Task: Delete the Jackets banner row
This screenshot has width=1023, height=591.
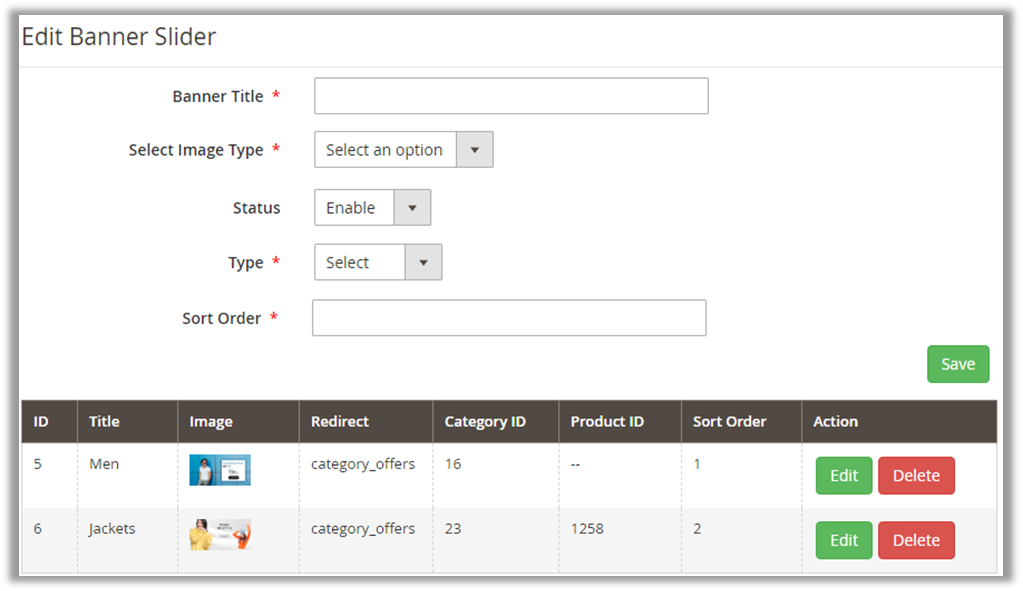Action: point(915,540)
